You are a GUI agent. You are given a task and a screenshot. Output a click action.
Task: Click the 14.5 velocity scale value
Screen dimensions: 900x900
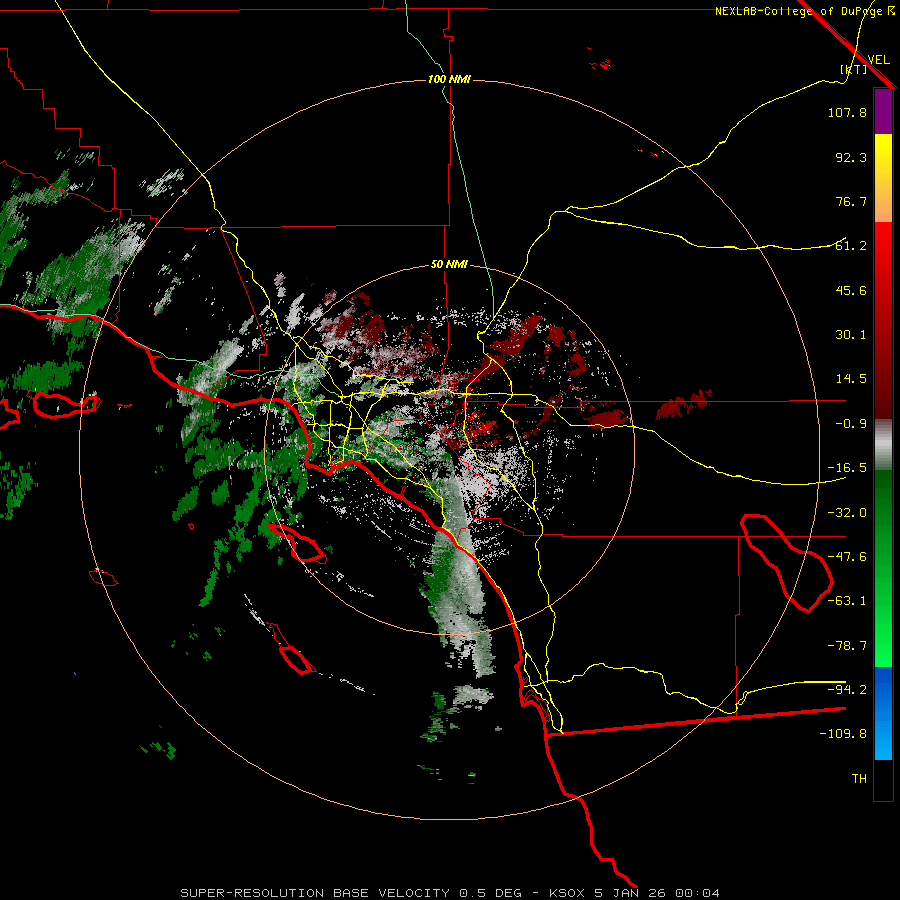pyautogui.click(x=851, y=379)
